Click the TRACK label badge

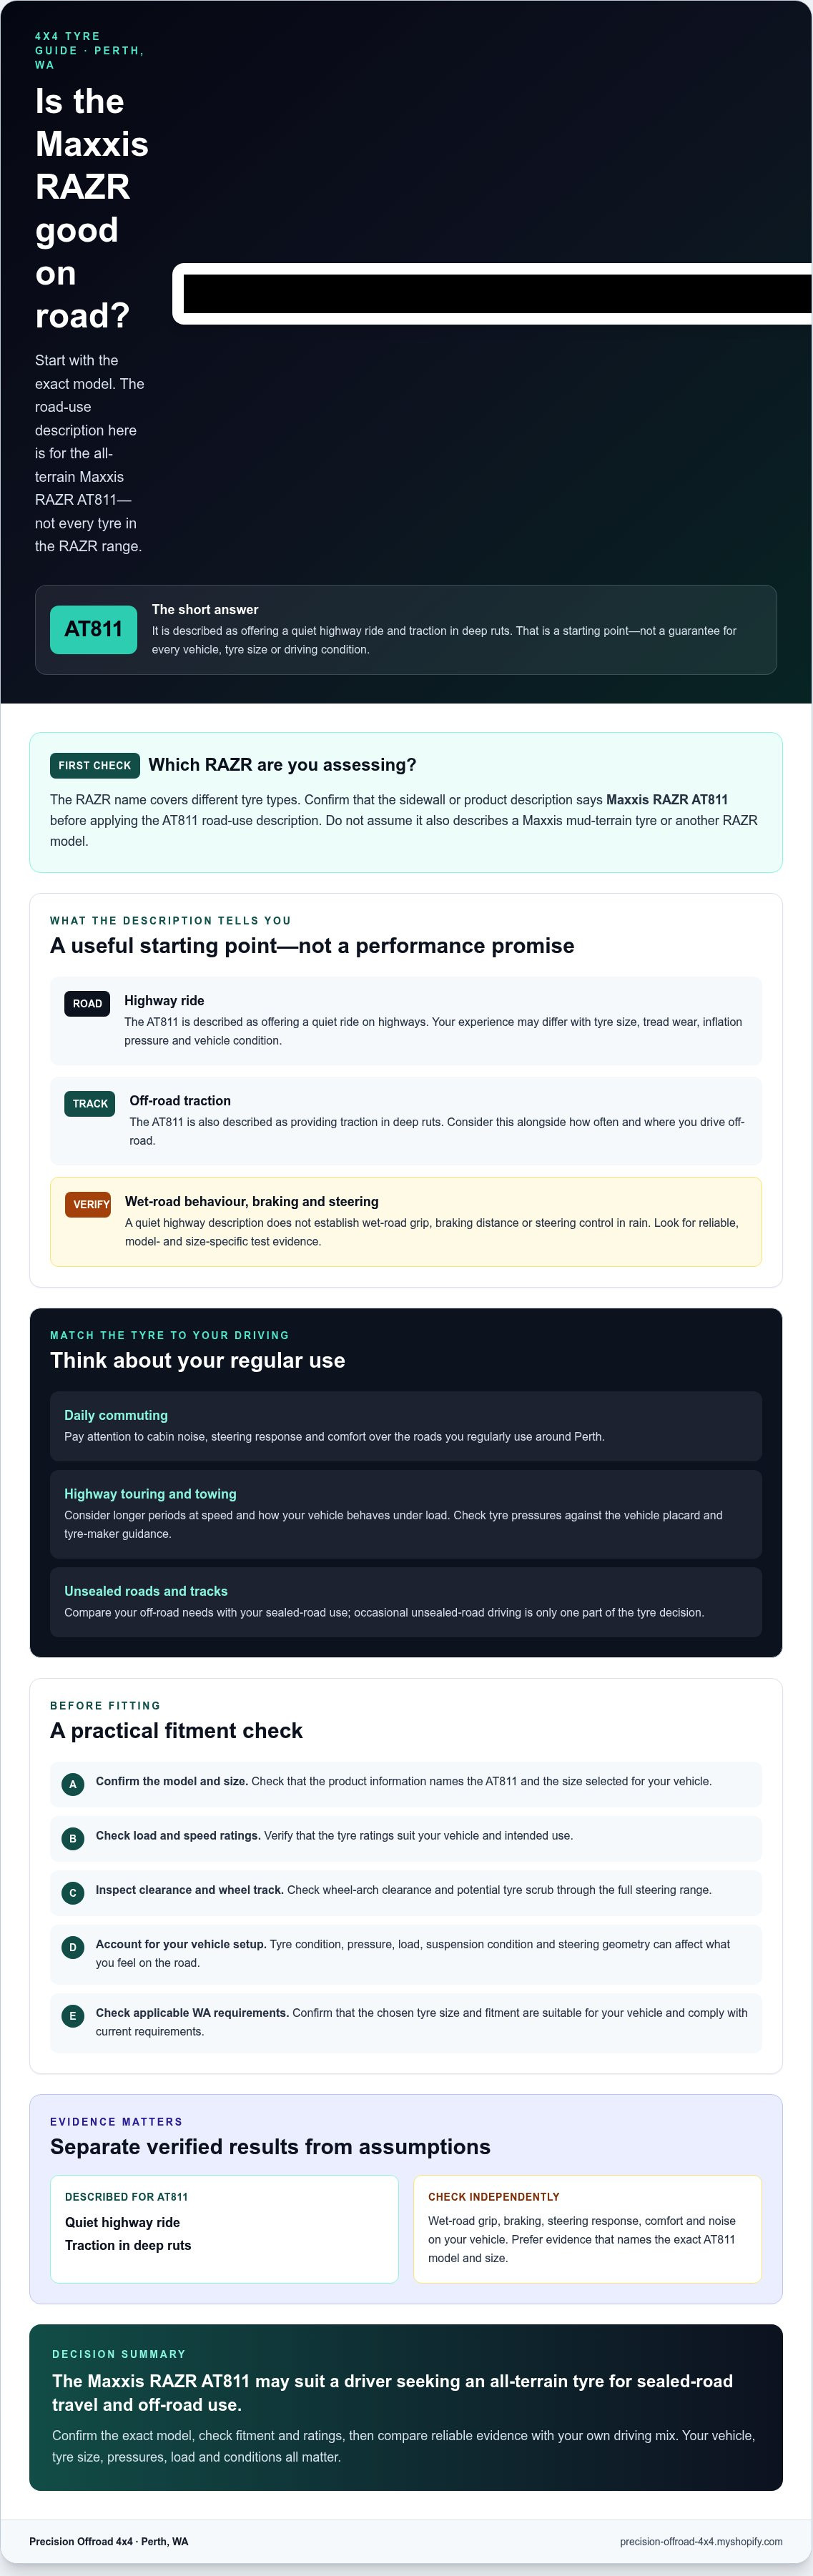pyautogui.click(x=90, y=1103)
